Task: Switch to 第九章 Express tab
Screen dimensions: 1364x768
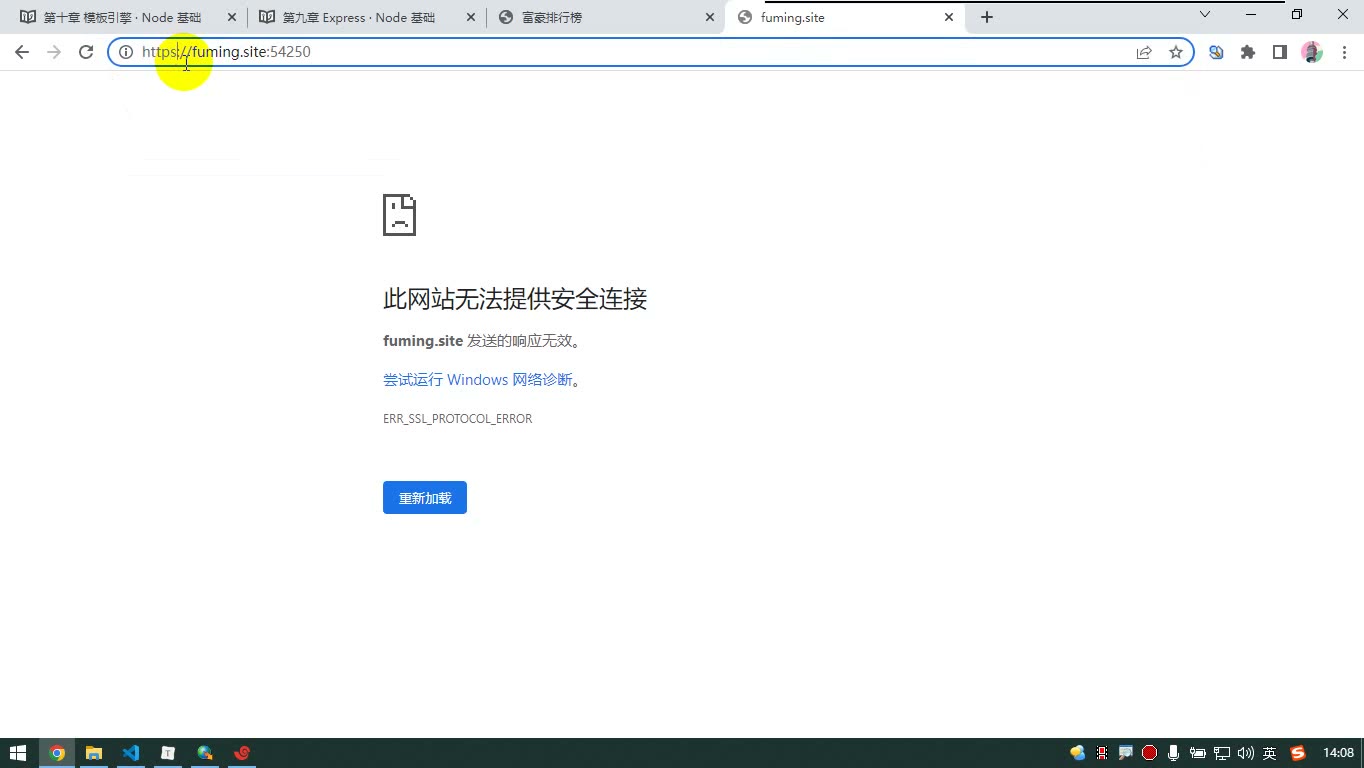Action: click(x=359, y=18)
